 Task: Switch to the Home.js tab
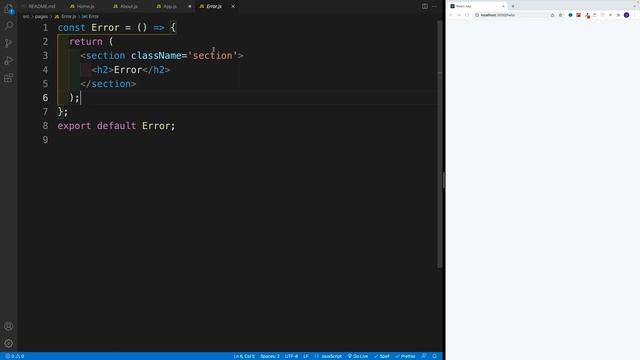point(85,6)
